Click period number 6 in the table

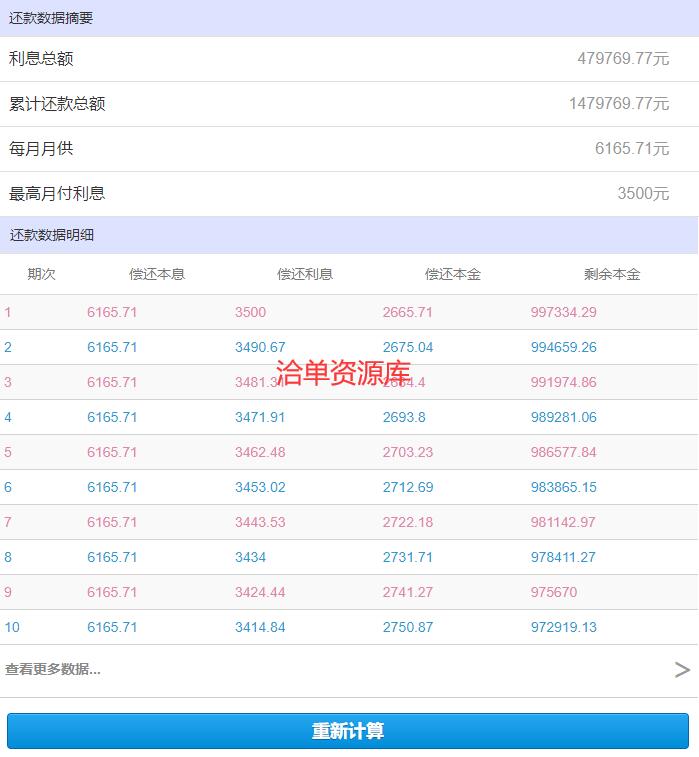pyautogui.click(x=8, y=487)
